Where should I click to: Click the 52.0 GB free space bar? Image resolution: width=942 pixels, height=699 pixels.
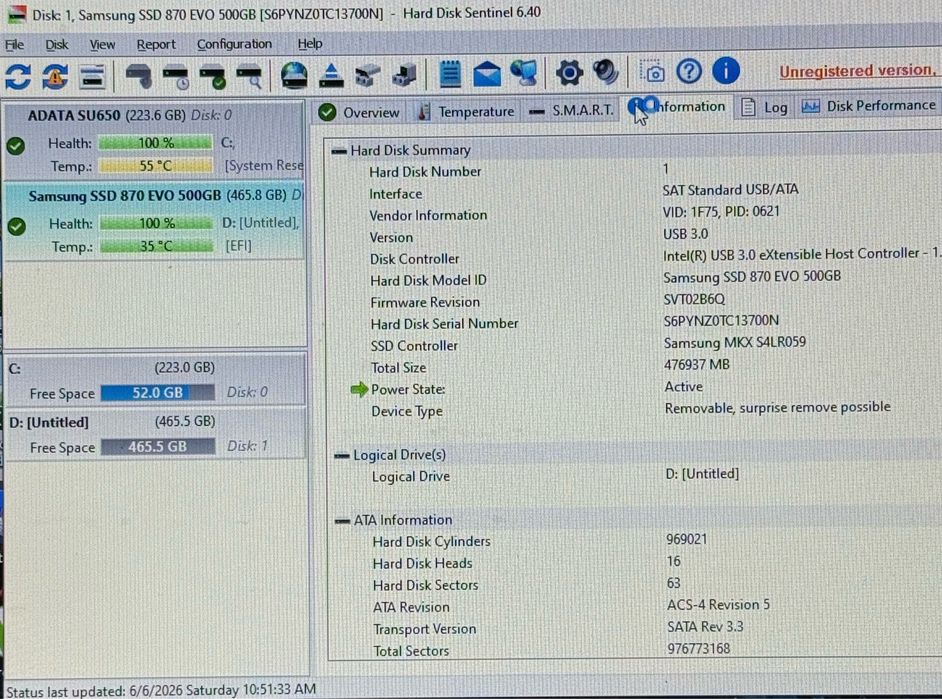click(x=157, y=393)
